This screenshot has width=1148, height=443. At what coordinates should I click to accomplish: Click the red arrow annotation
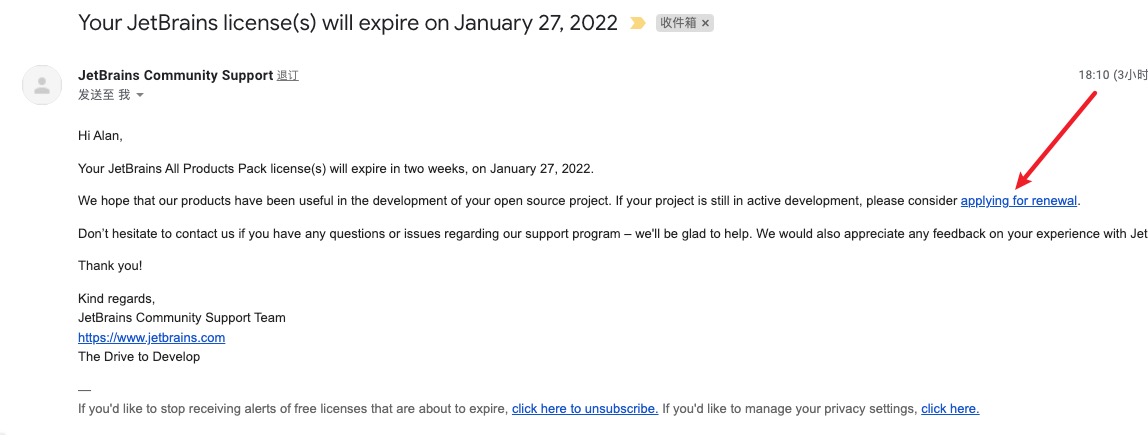1056,139
